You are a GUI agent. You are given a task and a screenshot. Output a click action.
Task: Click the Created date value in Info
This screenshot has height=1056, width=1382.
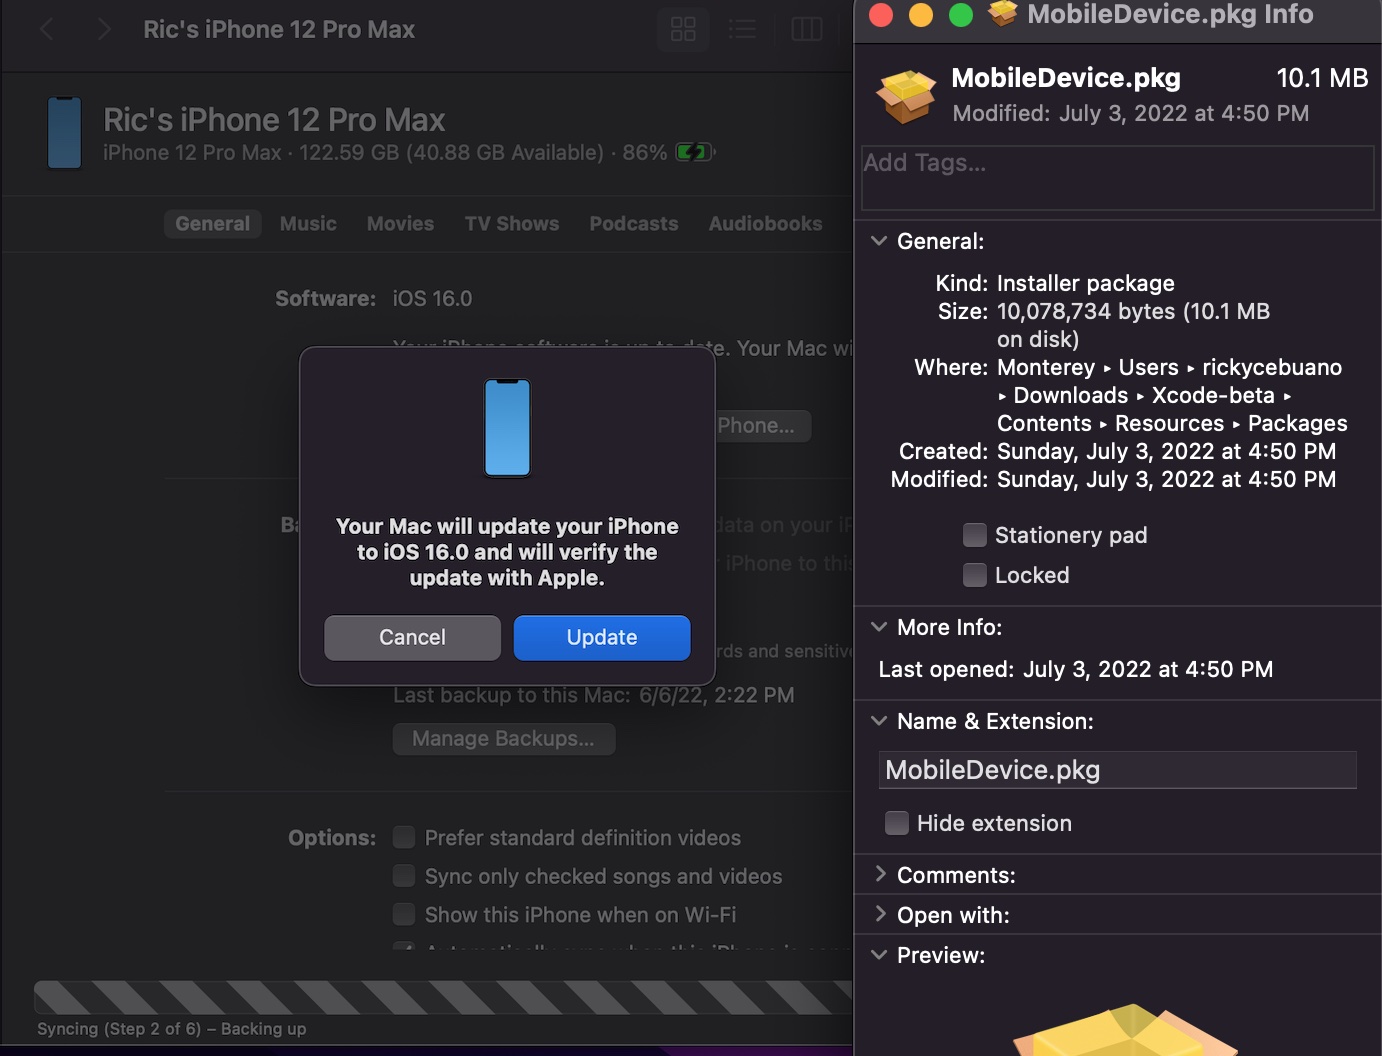1166,451
